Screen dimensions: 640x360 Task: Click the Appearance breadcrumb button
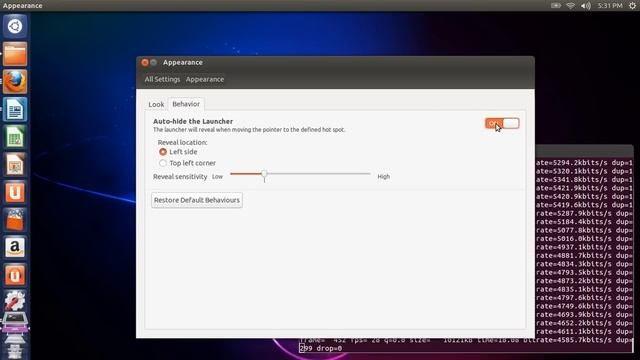[x=205, y=79]
